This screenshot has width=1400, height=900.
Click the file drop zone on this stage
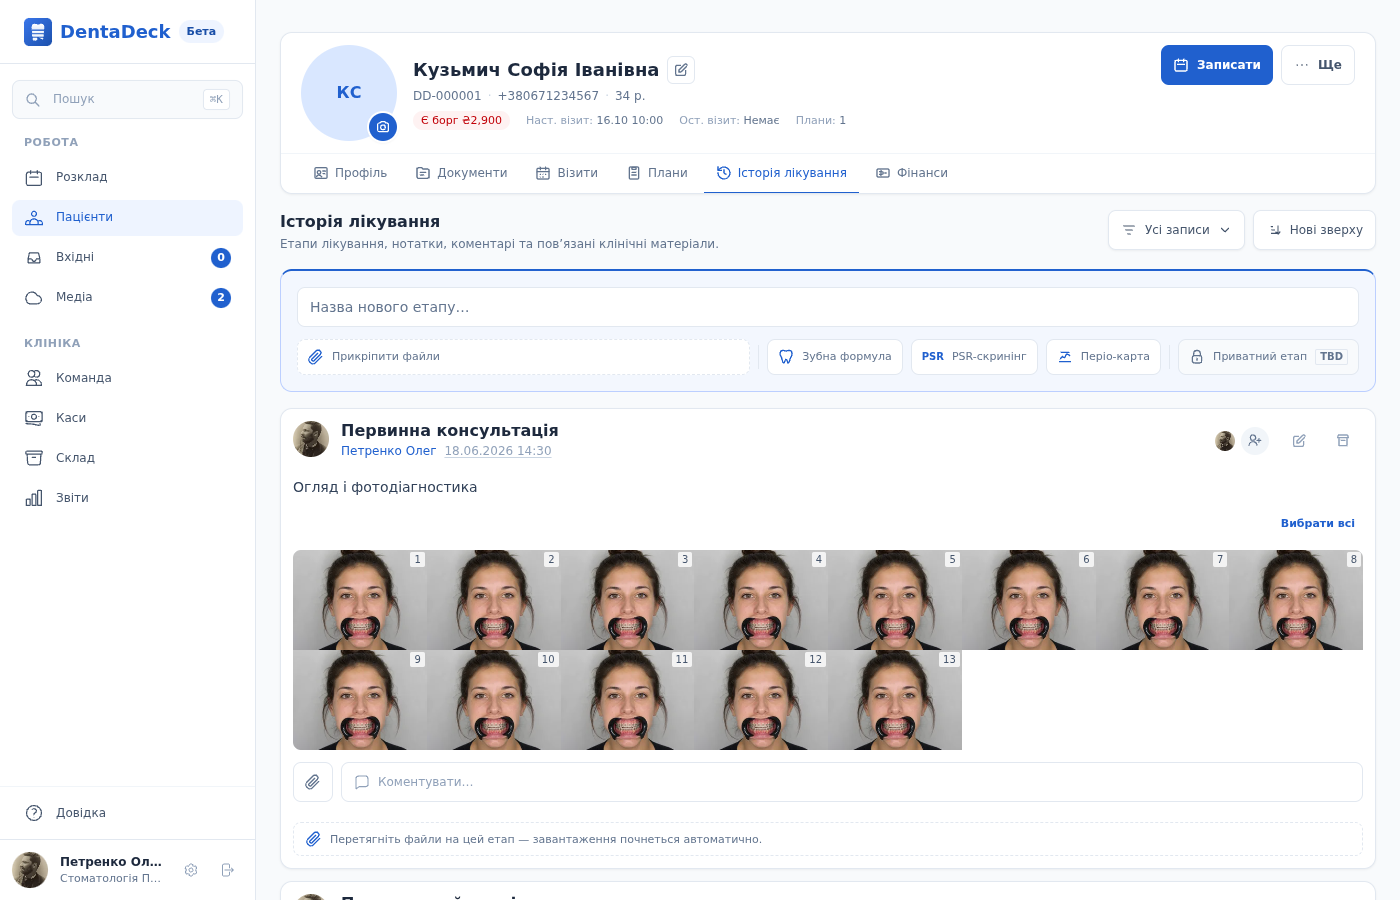(828, 839)
